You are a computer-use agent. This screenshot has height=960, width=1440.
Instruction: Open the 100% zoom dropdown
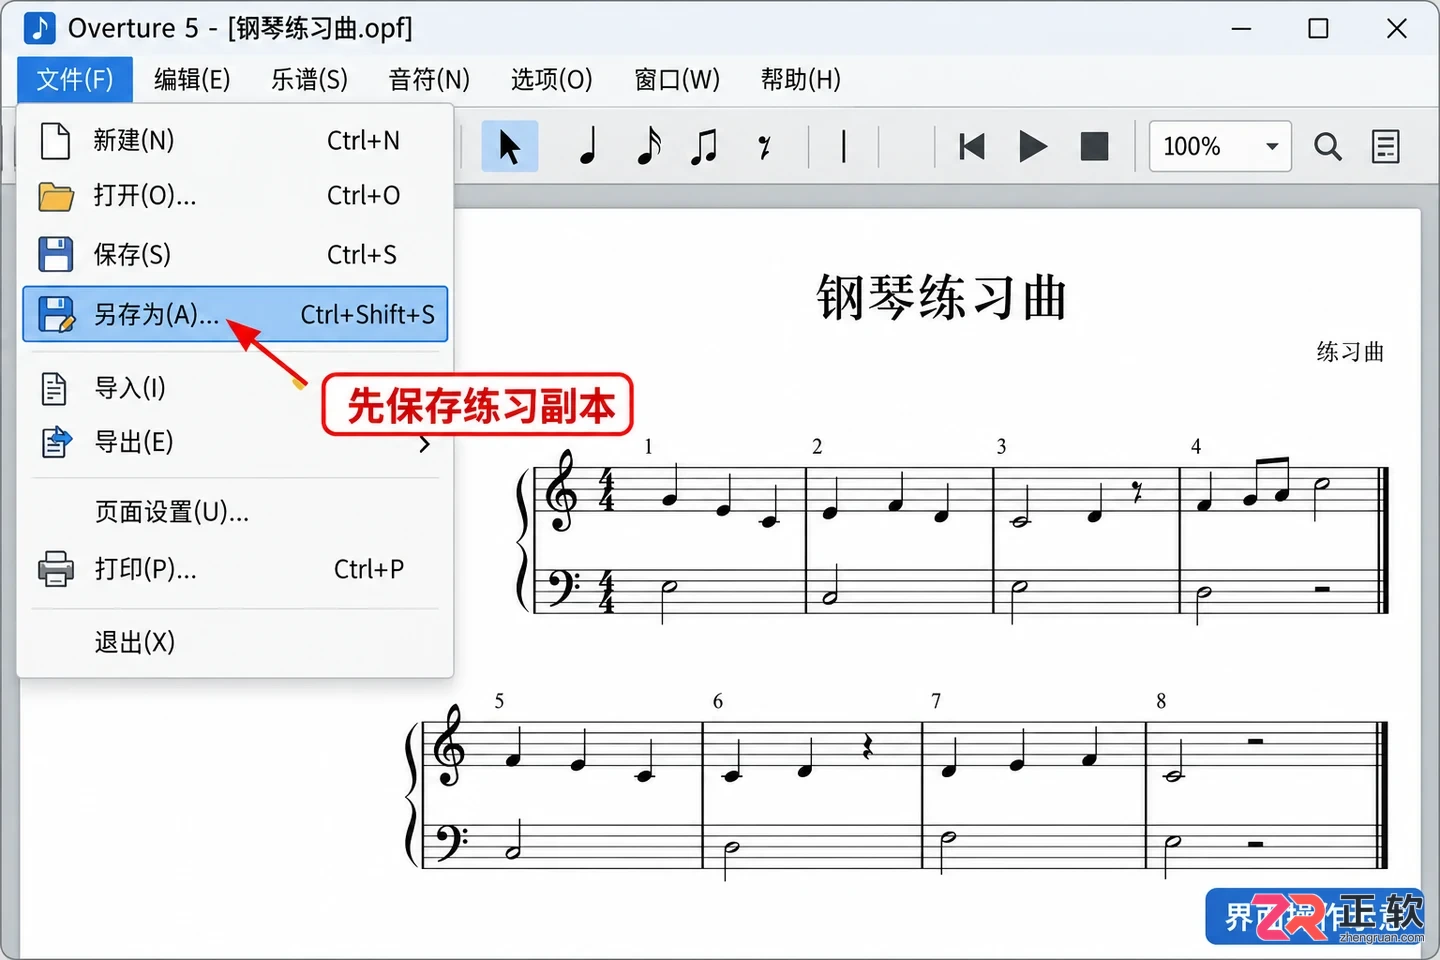tap(1220, 147)
